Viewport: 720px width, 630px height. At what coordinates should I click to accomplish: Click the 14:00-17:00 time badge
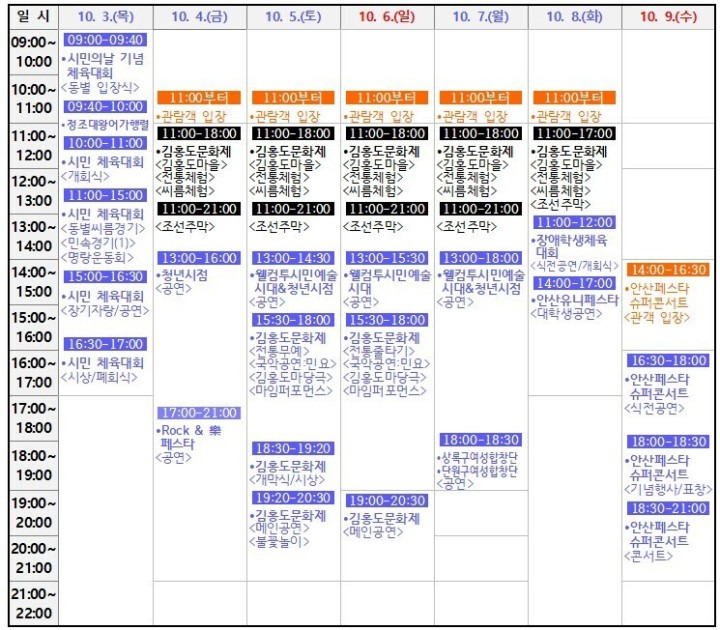pos(574,283)
